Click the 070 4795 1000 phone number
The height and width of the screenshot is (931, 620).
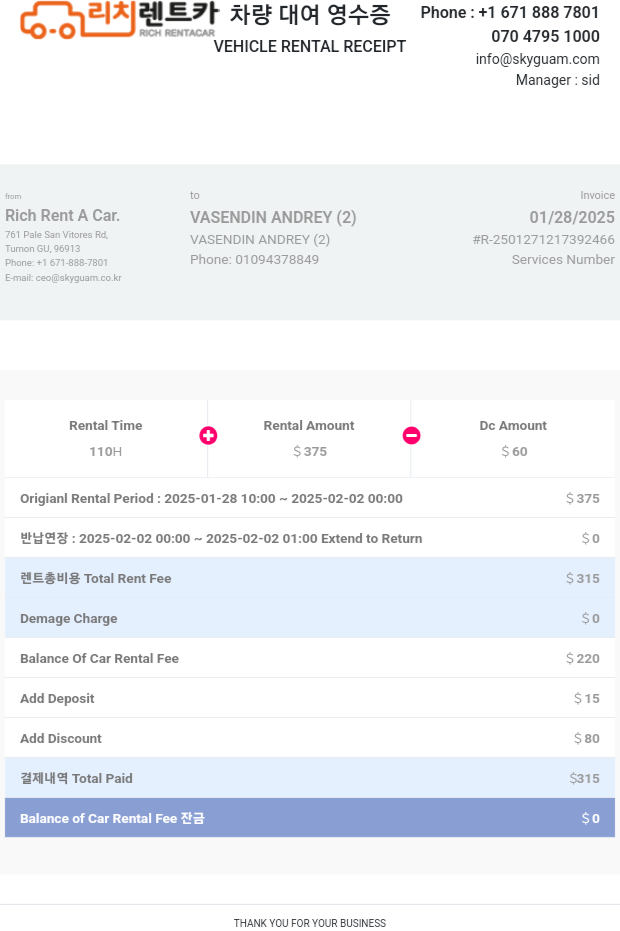point(545,36)
